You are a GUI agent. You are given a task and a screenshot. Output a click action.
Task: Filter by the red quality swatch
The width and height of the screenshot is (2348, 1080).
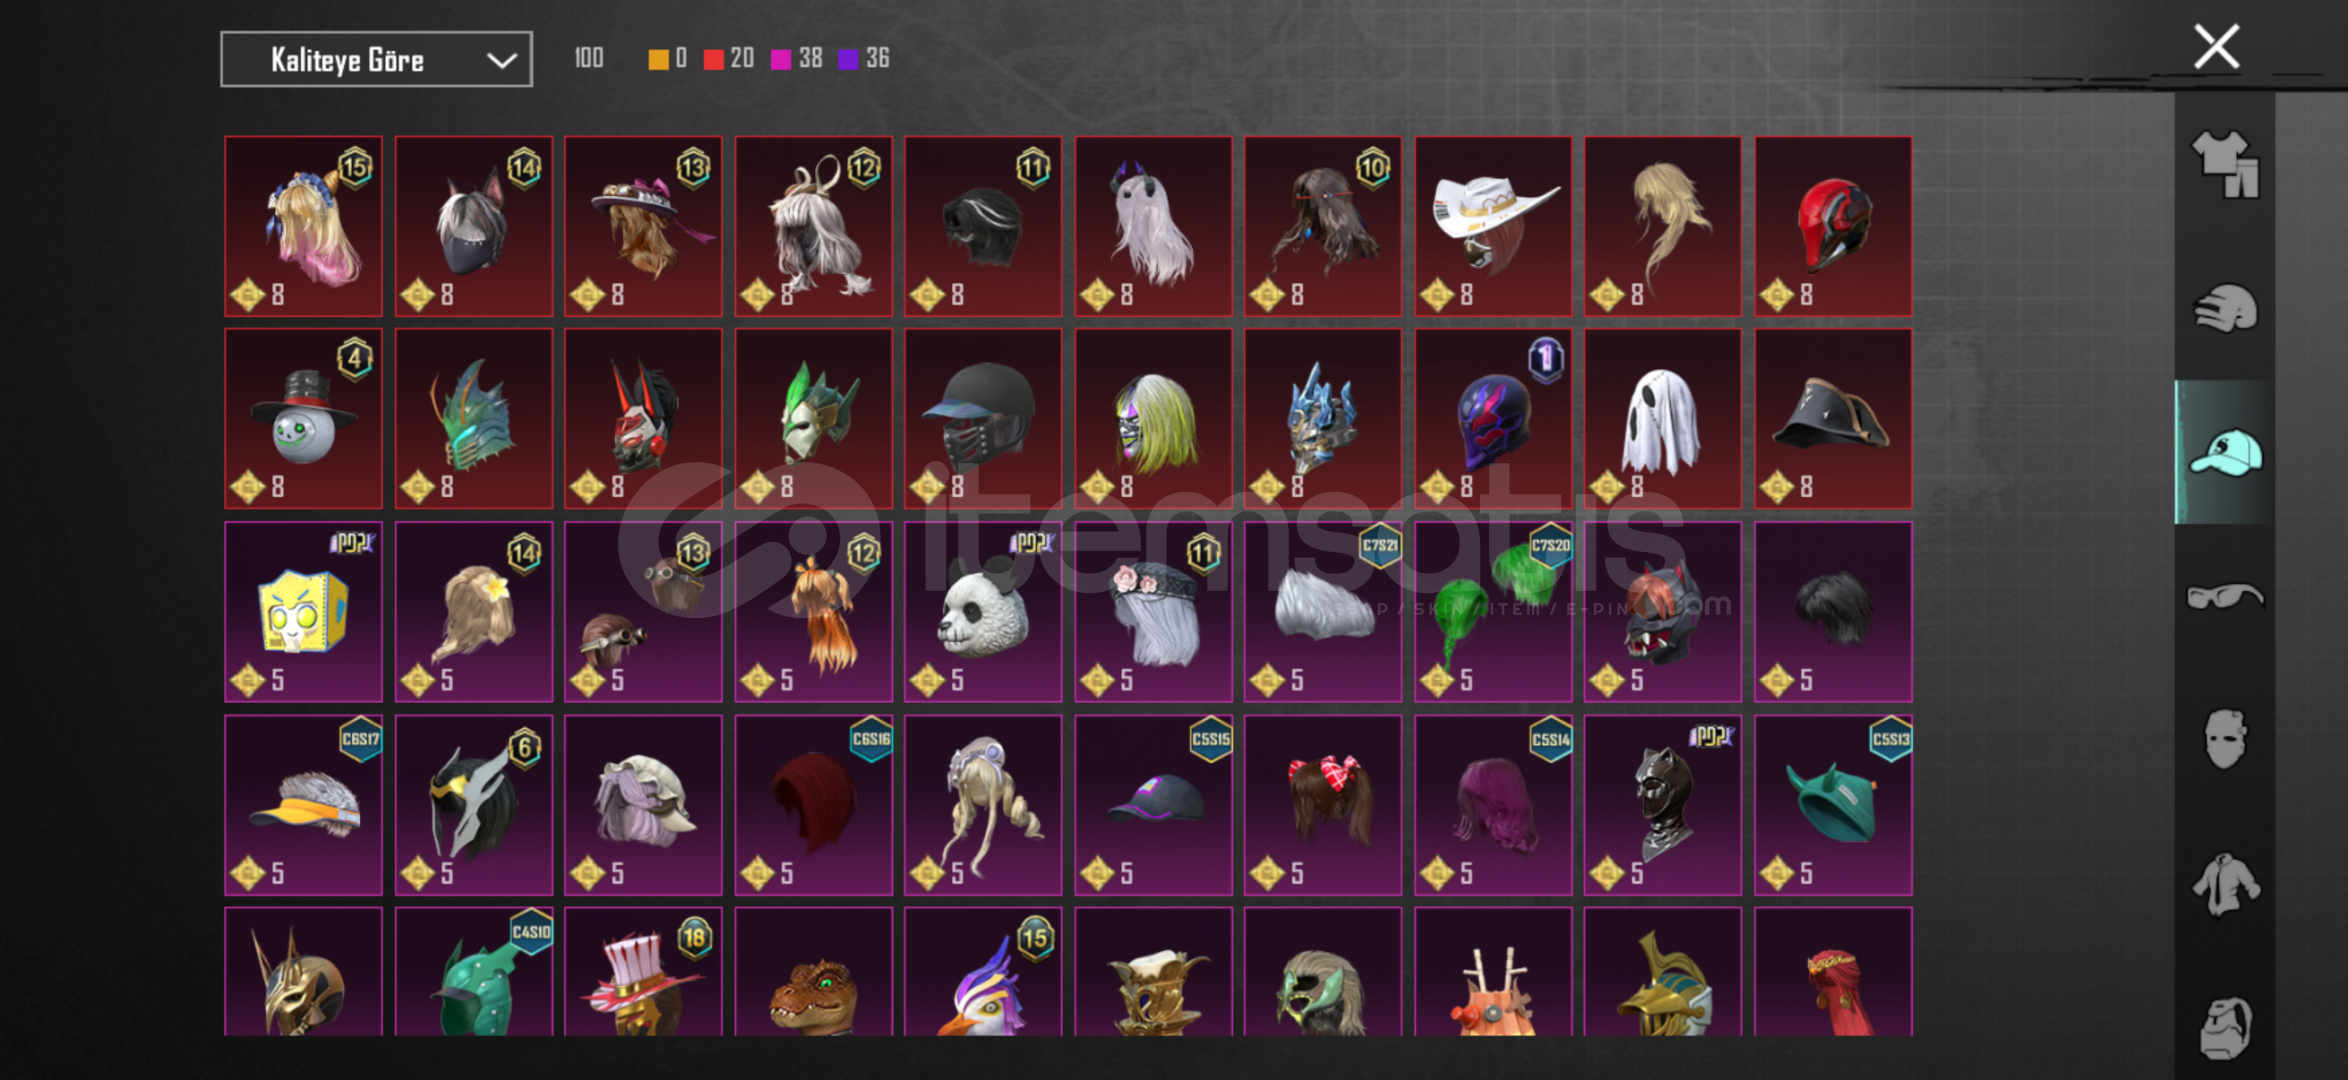click(x=713, y=59)
